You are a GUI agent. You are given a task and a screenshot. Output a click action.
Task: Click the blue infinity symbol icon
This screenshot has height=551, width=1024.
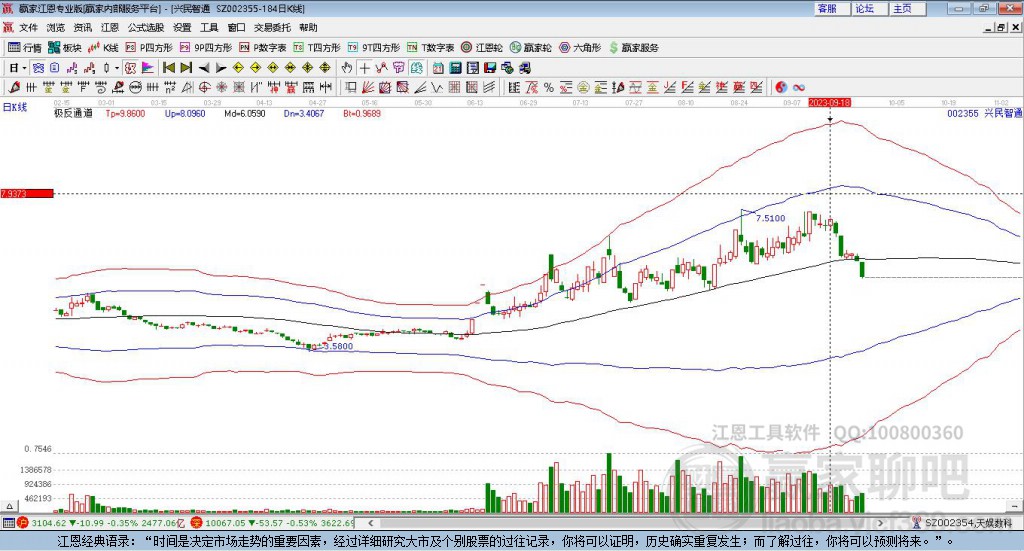[x=799, y=87]
